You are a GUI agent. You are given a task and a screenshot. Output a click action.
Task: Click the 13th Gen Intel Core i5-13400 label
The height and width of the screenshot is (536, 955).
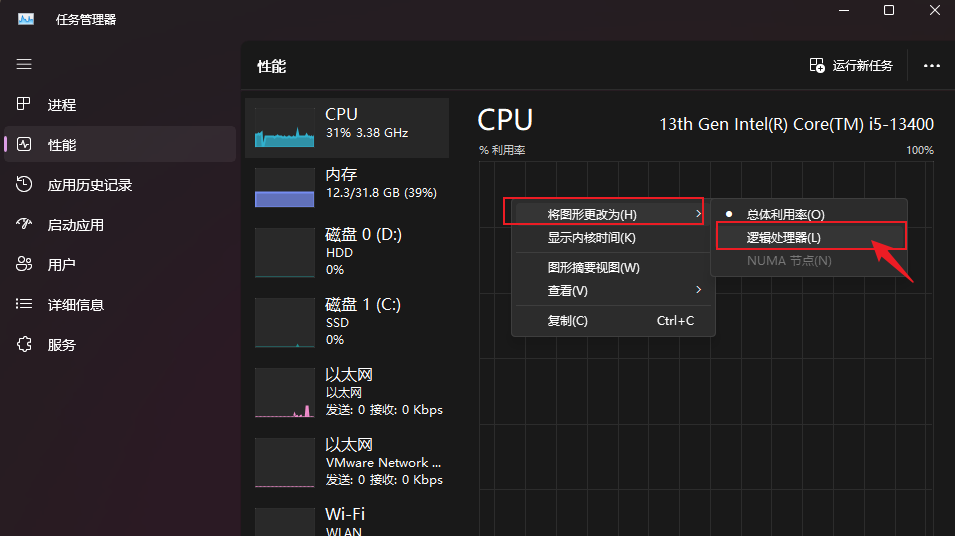click(x=797, y=124)
